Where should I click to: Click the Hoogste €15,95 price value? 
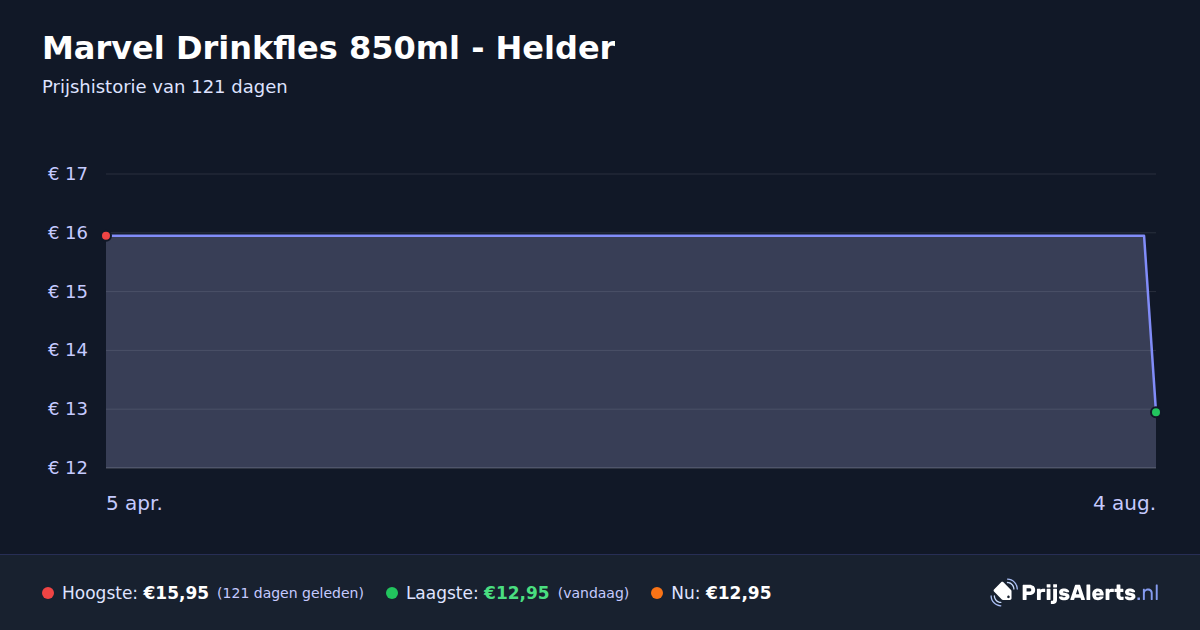tap(176, 593)
